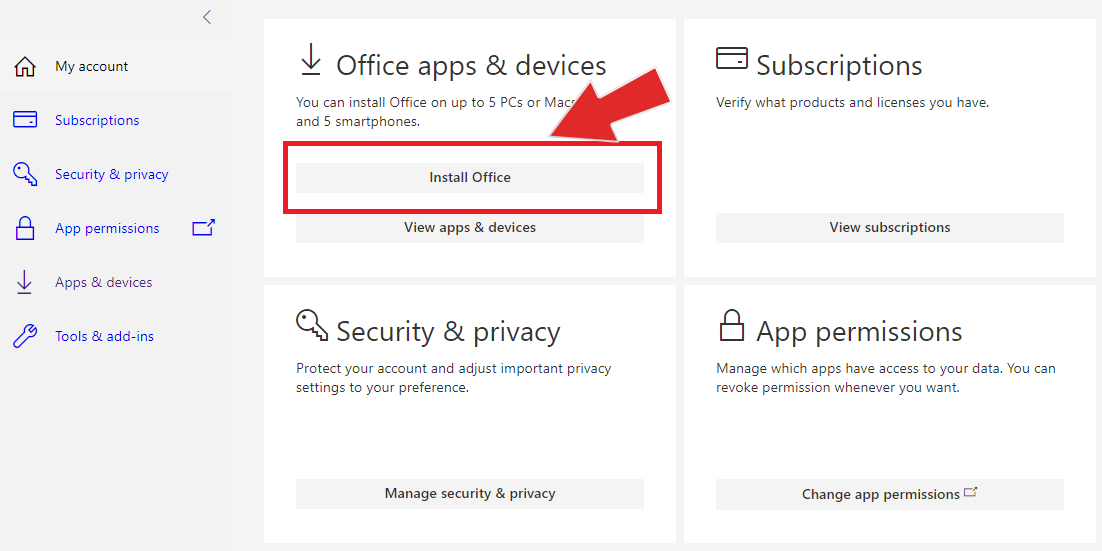Open Tools & add-ins in sidebar
The image size is (1102, 551).
point(105,337)
